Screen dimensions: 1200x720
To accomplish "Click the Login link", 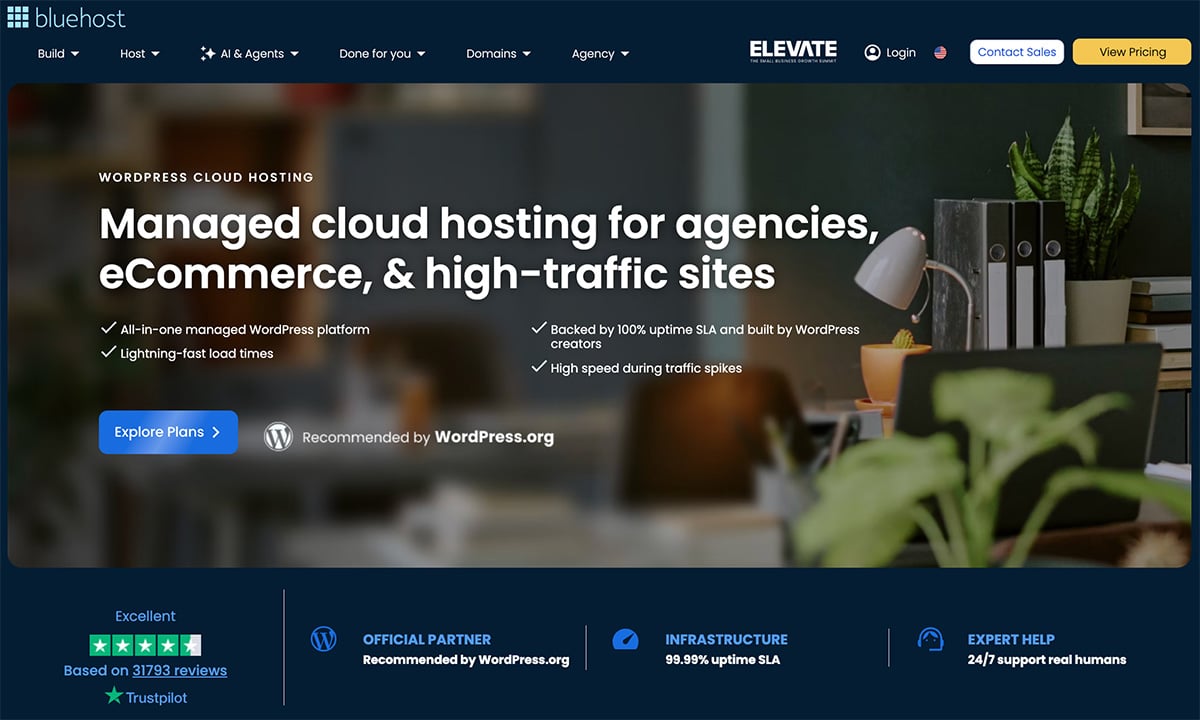I will pos(901,53).
